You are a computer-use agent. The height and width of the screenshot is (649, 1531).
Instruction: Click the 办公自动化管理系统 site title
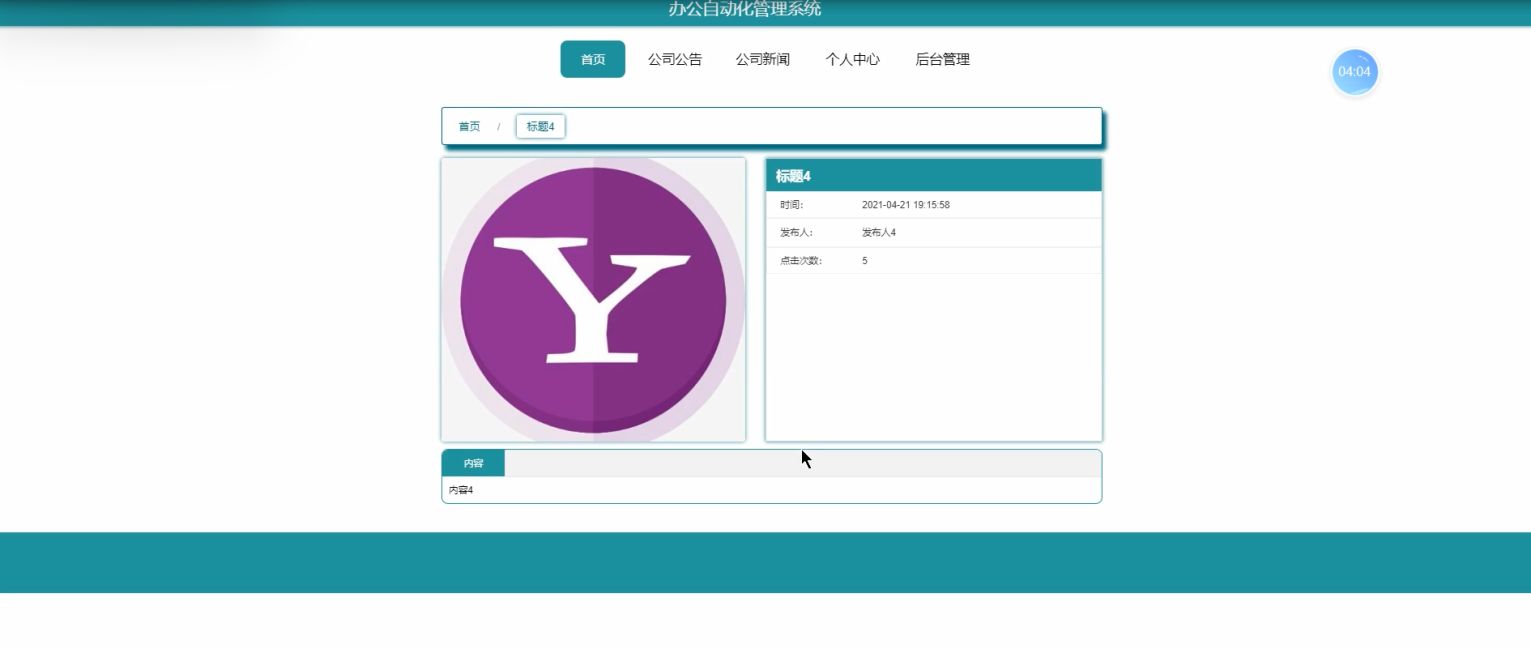click(745, 9)
